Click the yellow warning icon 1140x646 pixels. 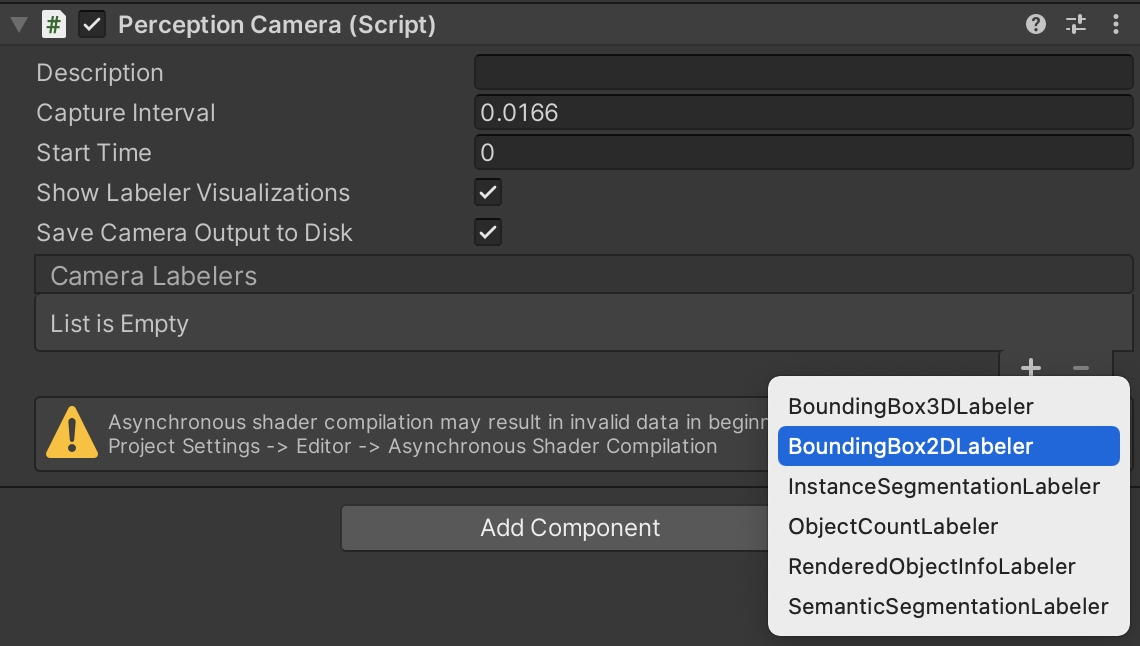72,433
